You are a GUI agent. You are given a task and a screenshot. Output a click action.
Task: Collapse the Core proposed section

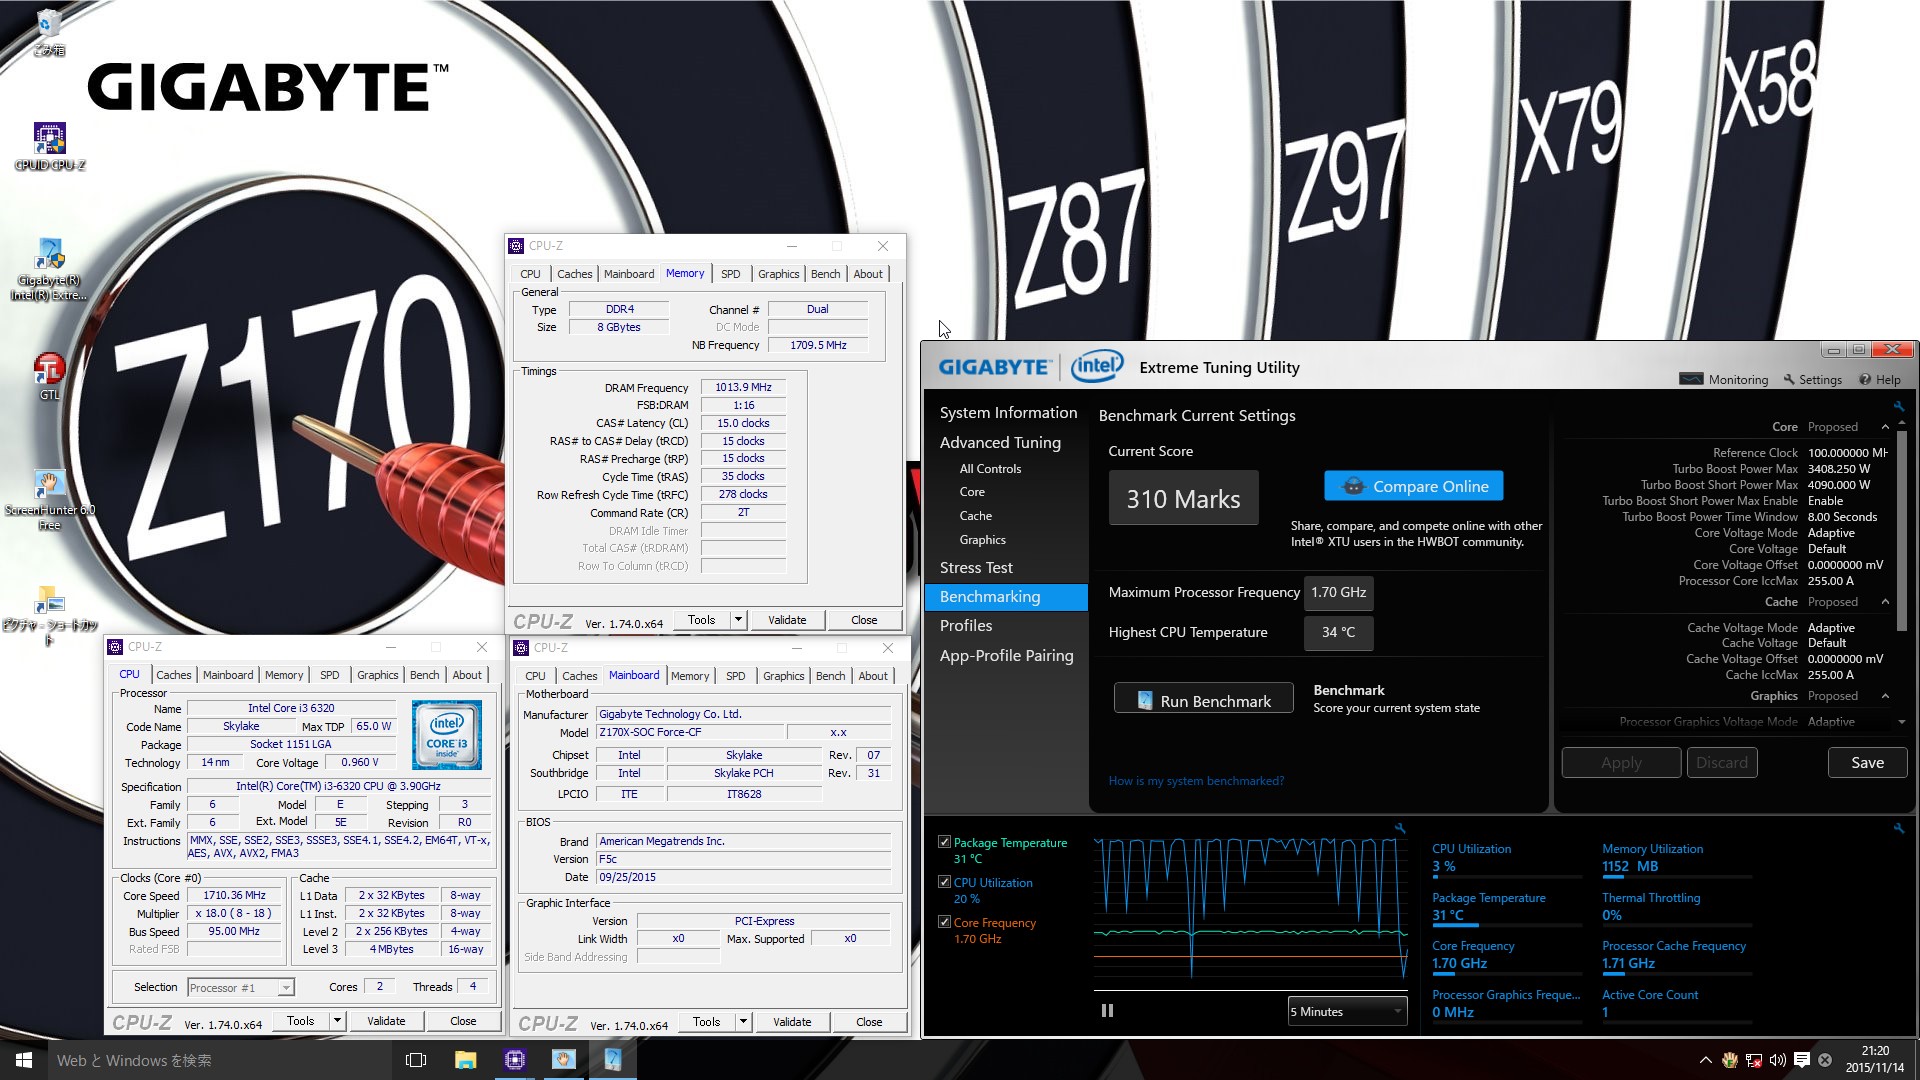click(1885, 427)
